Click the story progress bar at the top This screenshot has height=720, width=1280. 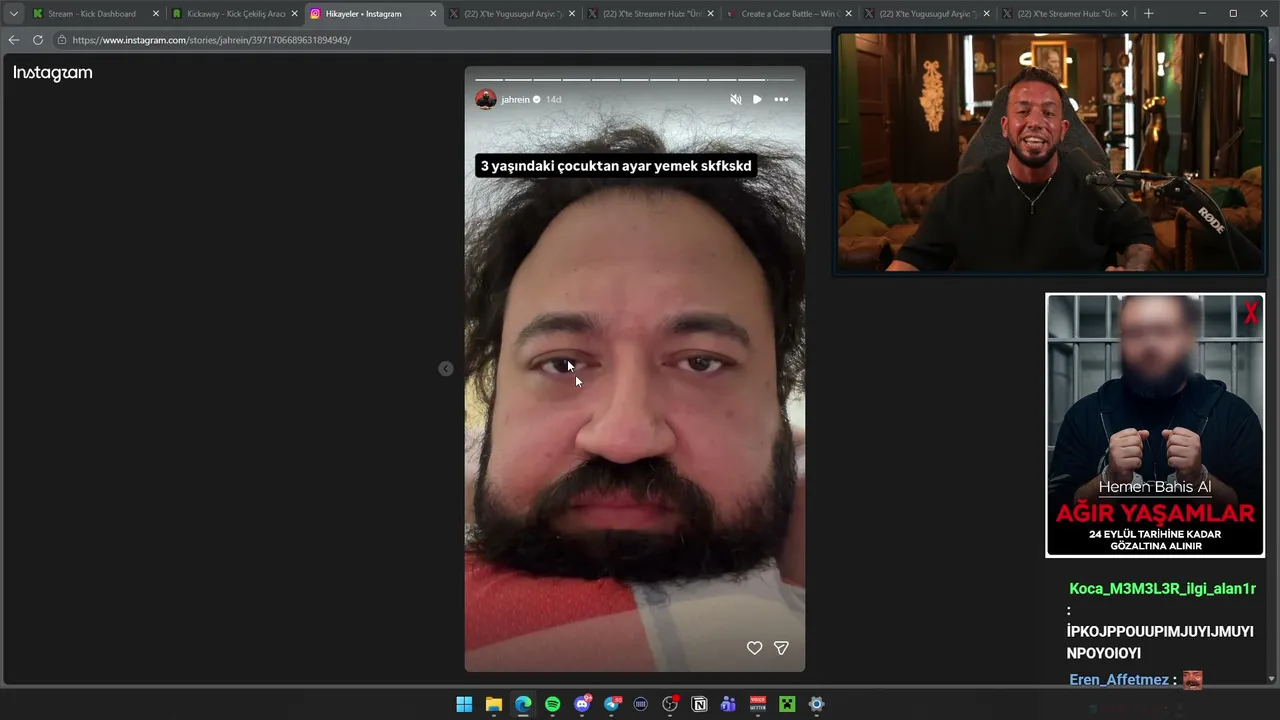(634, 79)
